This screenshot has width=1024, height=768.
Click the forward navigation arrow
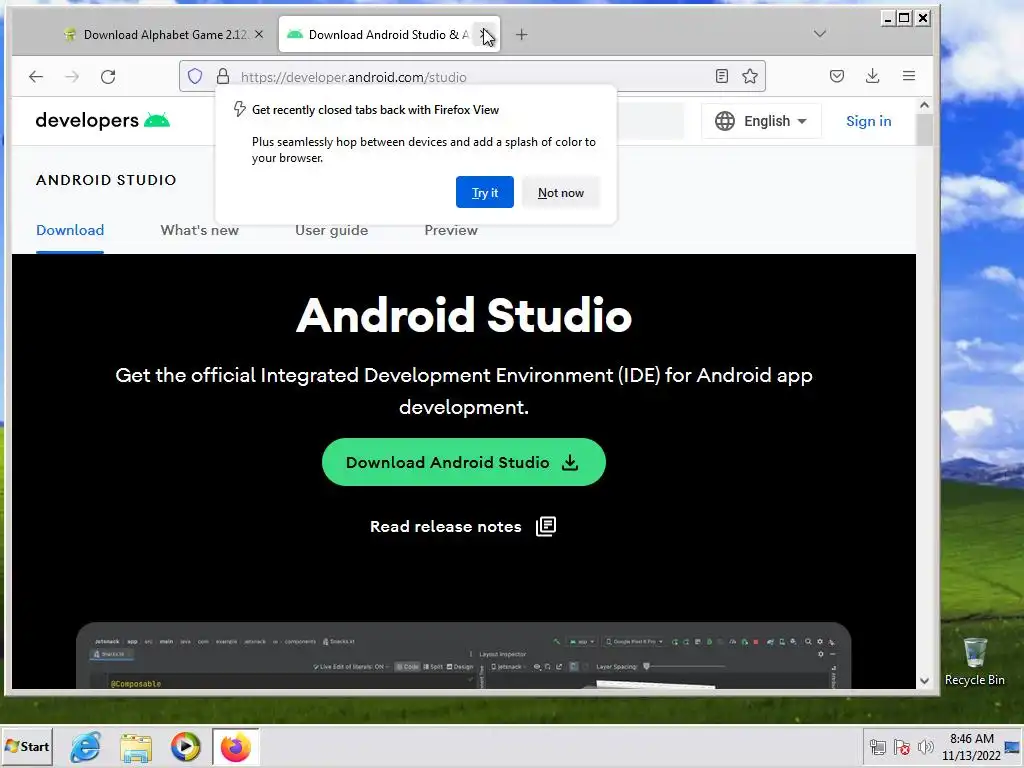(x=72, y=76)
